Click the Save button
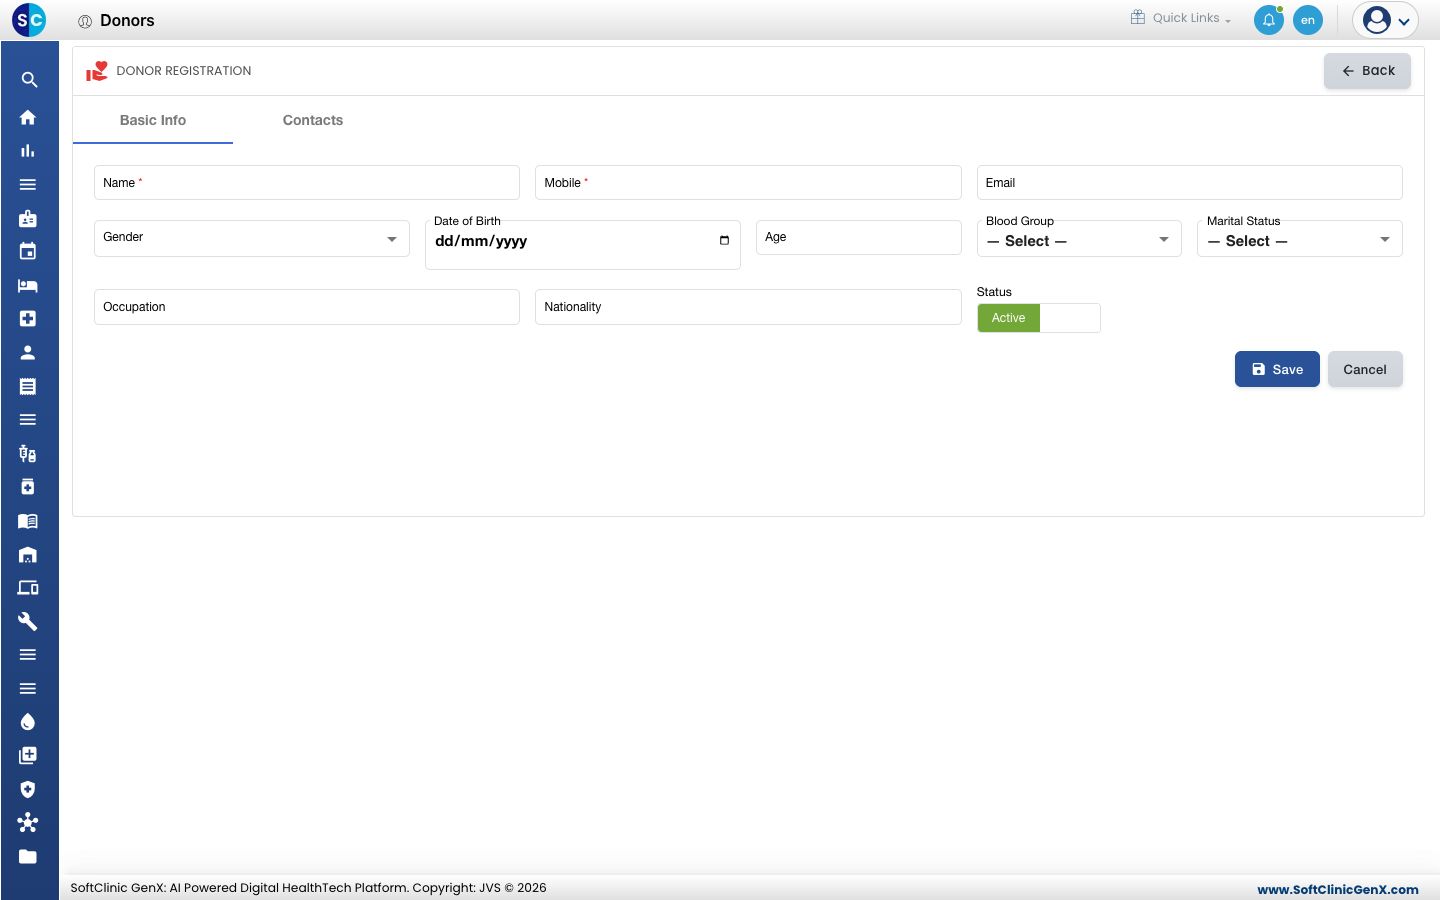 coord(1277,369)
